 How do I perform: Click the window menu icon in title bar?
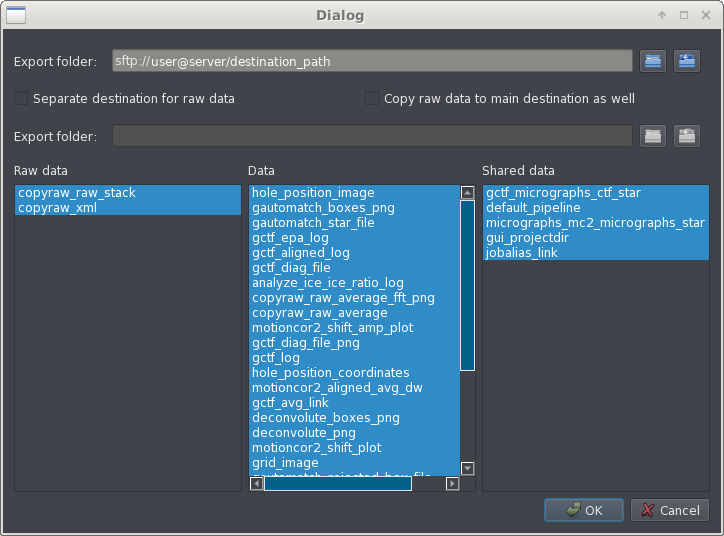click(16, 15)
